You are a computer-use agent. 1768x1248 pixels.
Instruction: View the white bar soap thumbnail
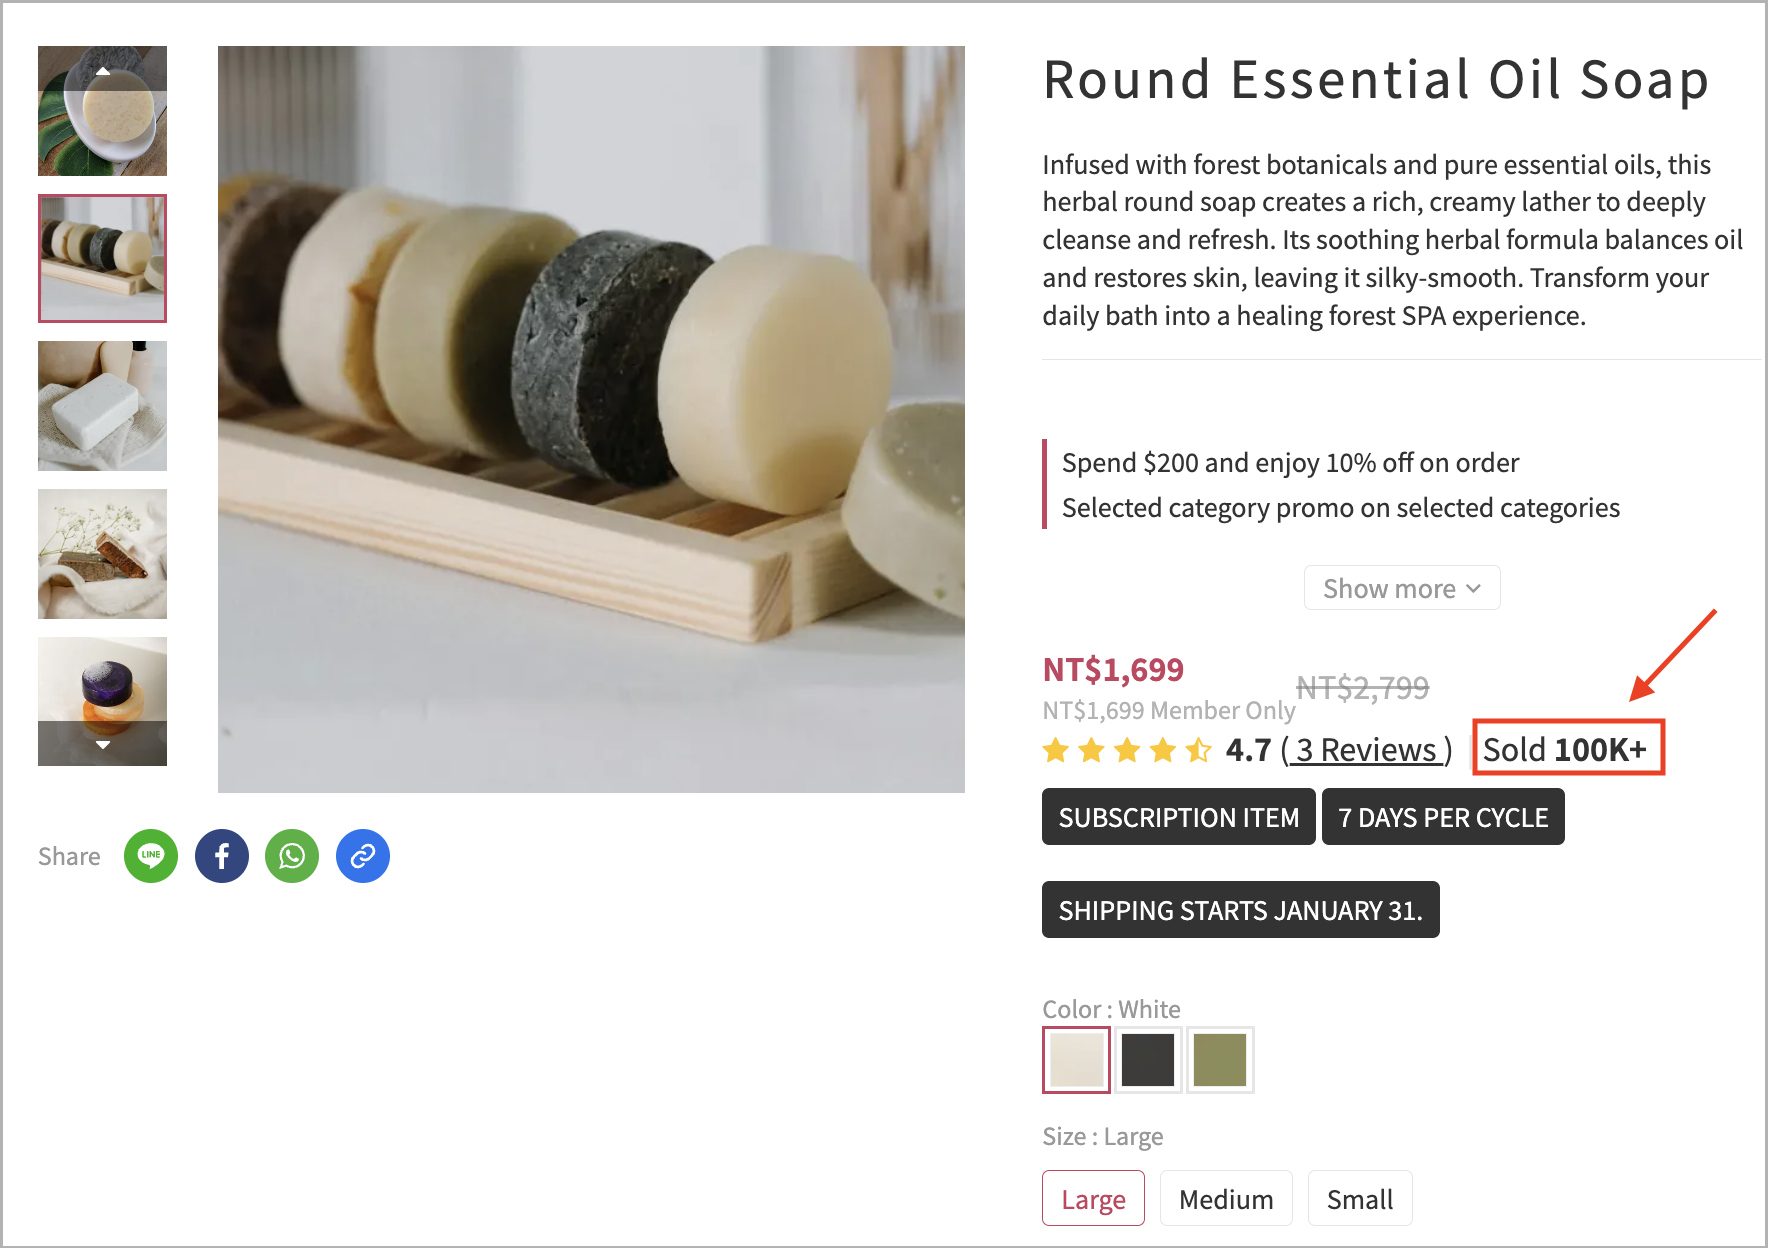pos(102,406)
